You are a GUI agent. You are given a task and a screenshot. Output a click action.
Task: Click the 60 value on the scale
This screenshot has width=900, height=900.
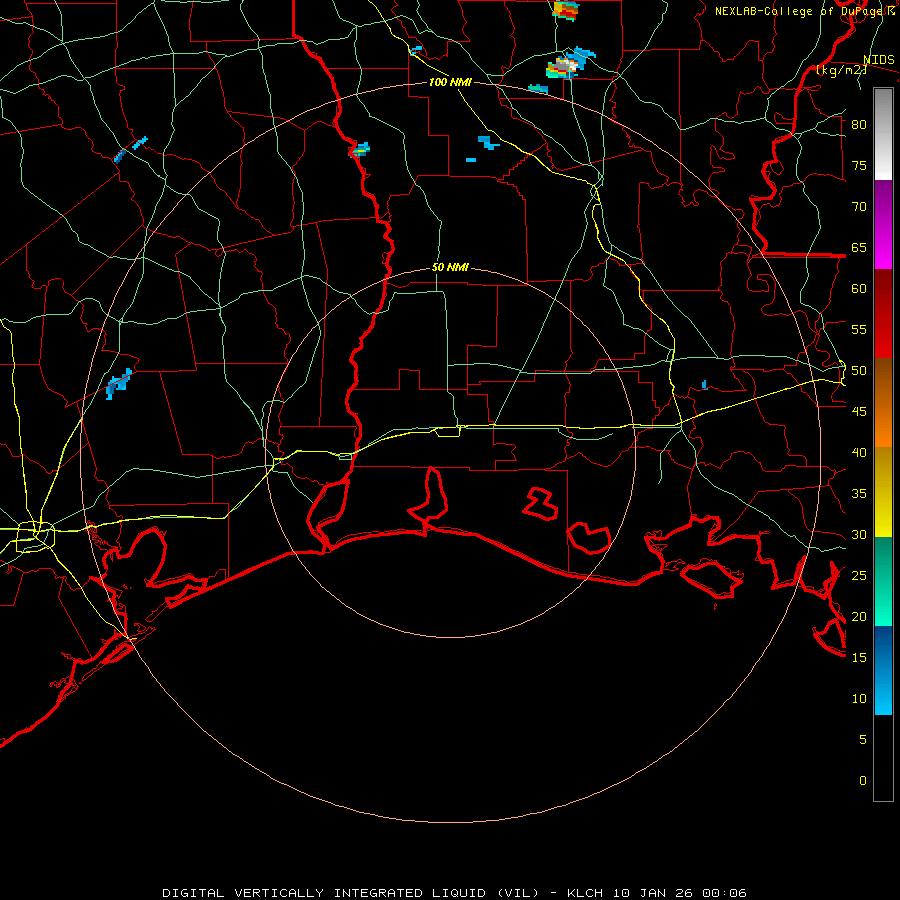[x=859, y=289]
